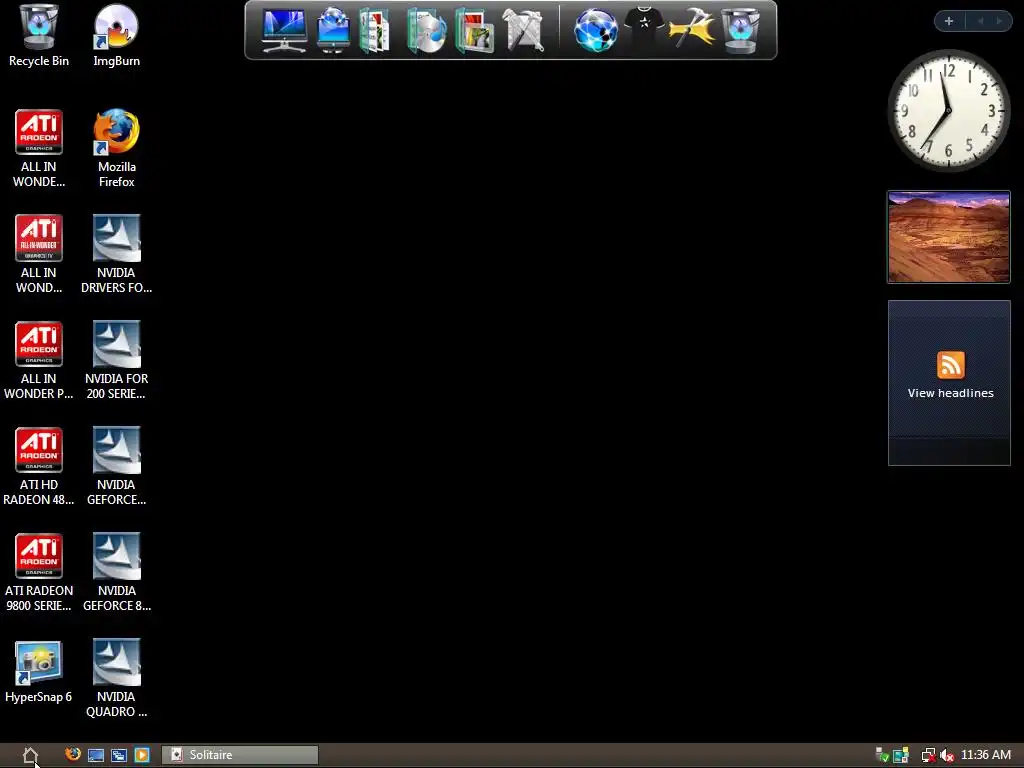Select the NVIDIA FOR 200 SERIE... icon
This screenshot has width=1024, height=768.
coord(116,360)
